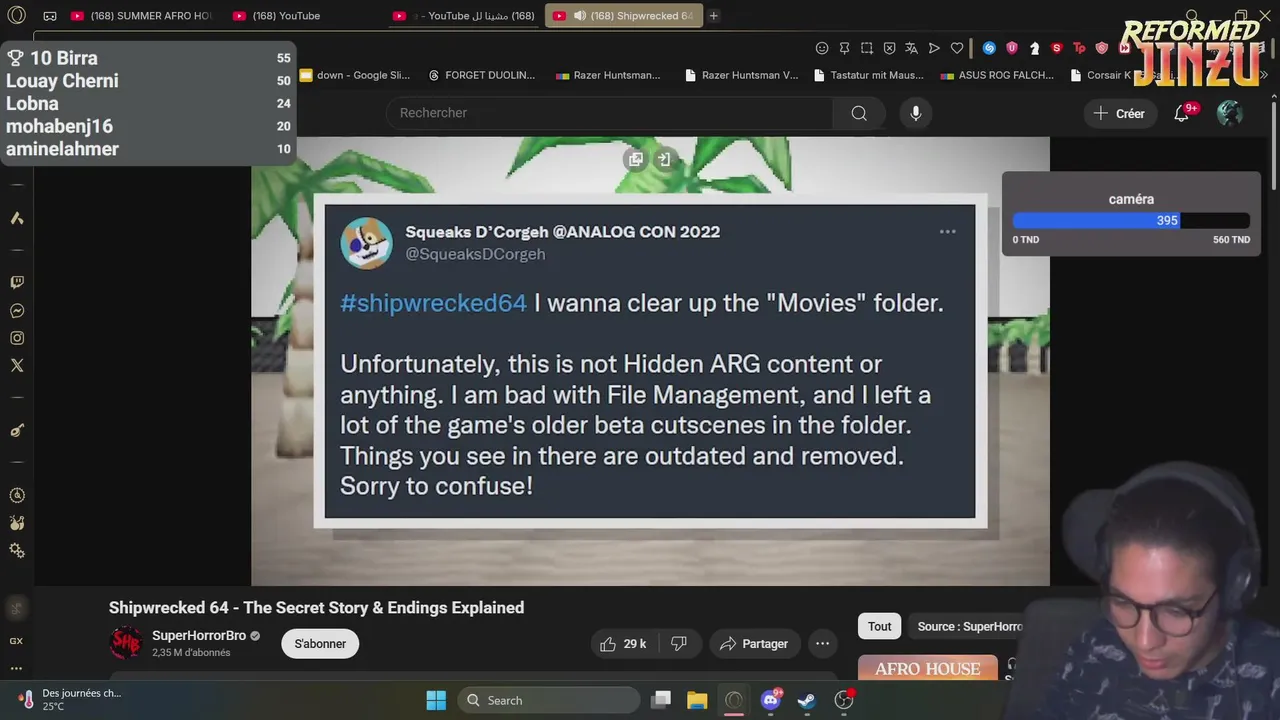The width and height of the screenshot is (1280, 720).
Task: Click the GX button in the sidebar
Action: coord(16,641)
